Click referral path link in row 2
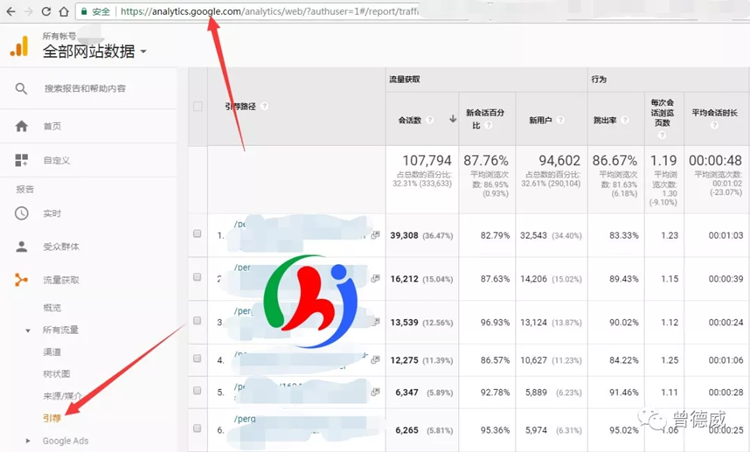750x452 pixels. tap(242, 268)
